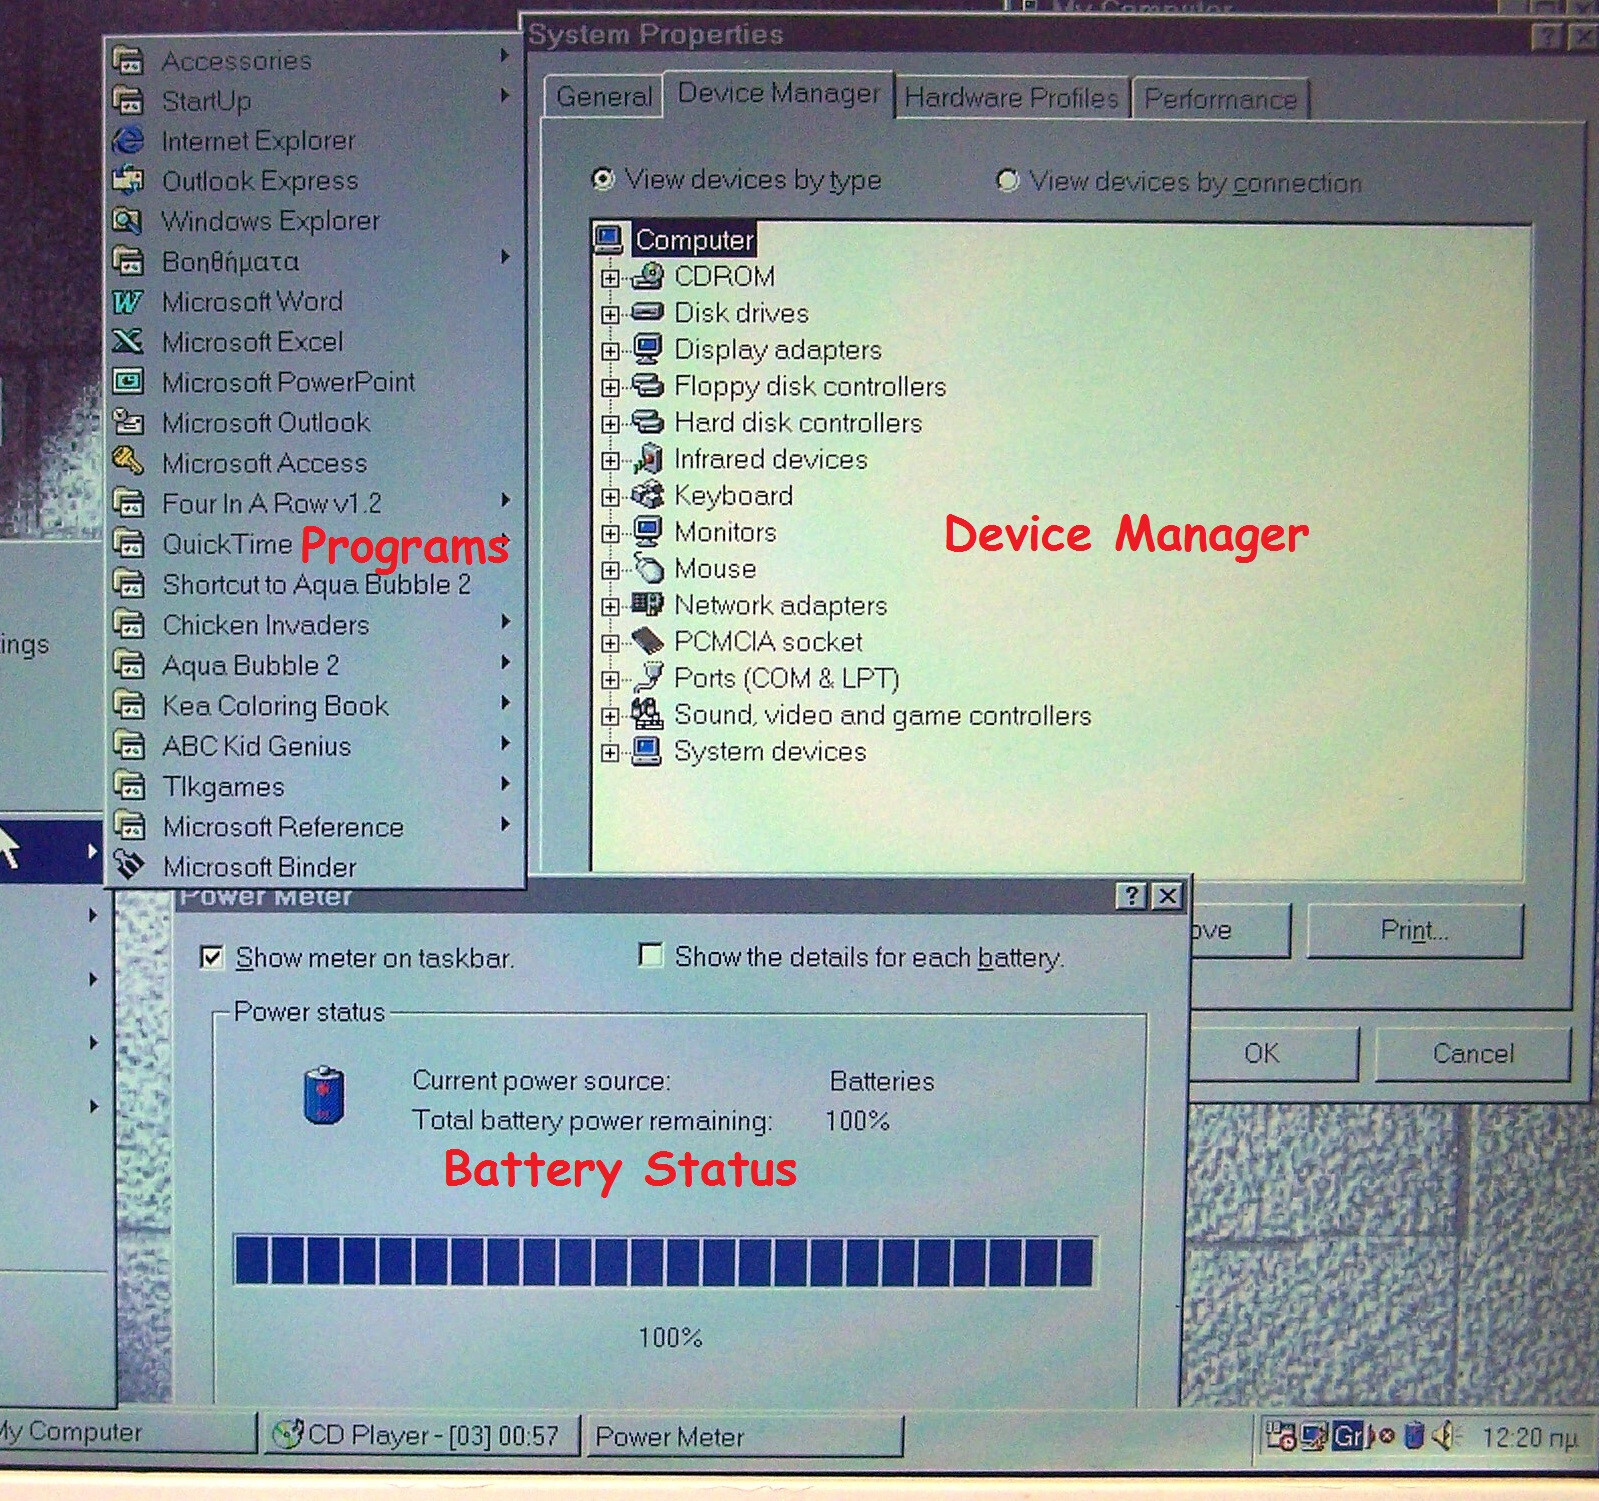Screen dimensions: 1599x1501
Task: Select the Computer root tree item
Action: 694,240
